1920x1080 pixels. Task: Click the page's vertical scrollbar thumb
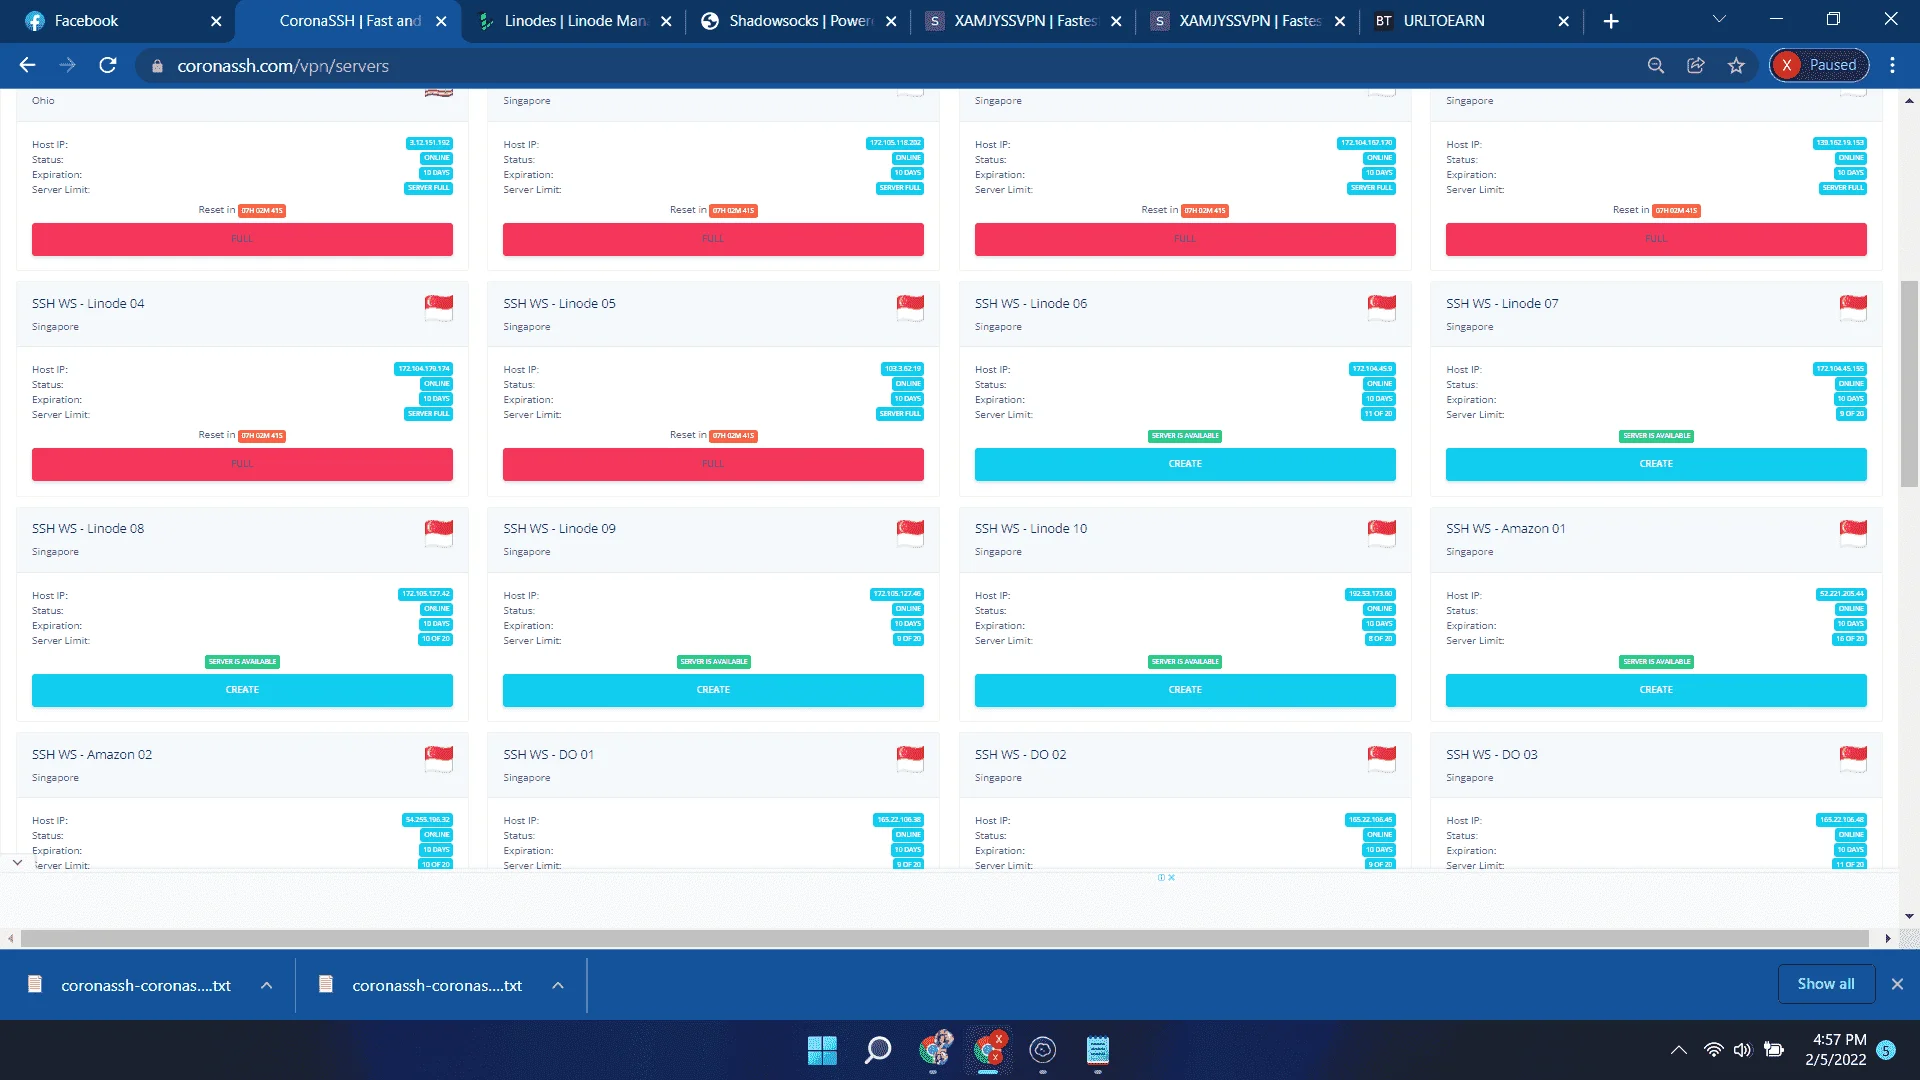[1909, 384]
